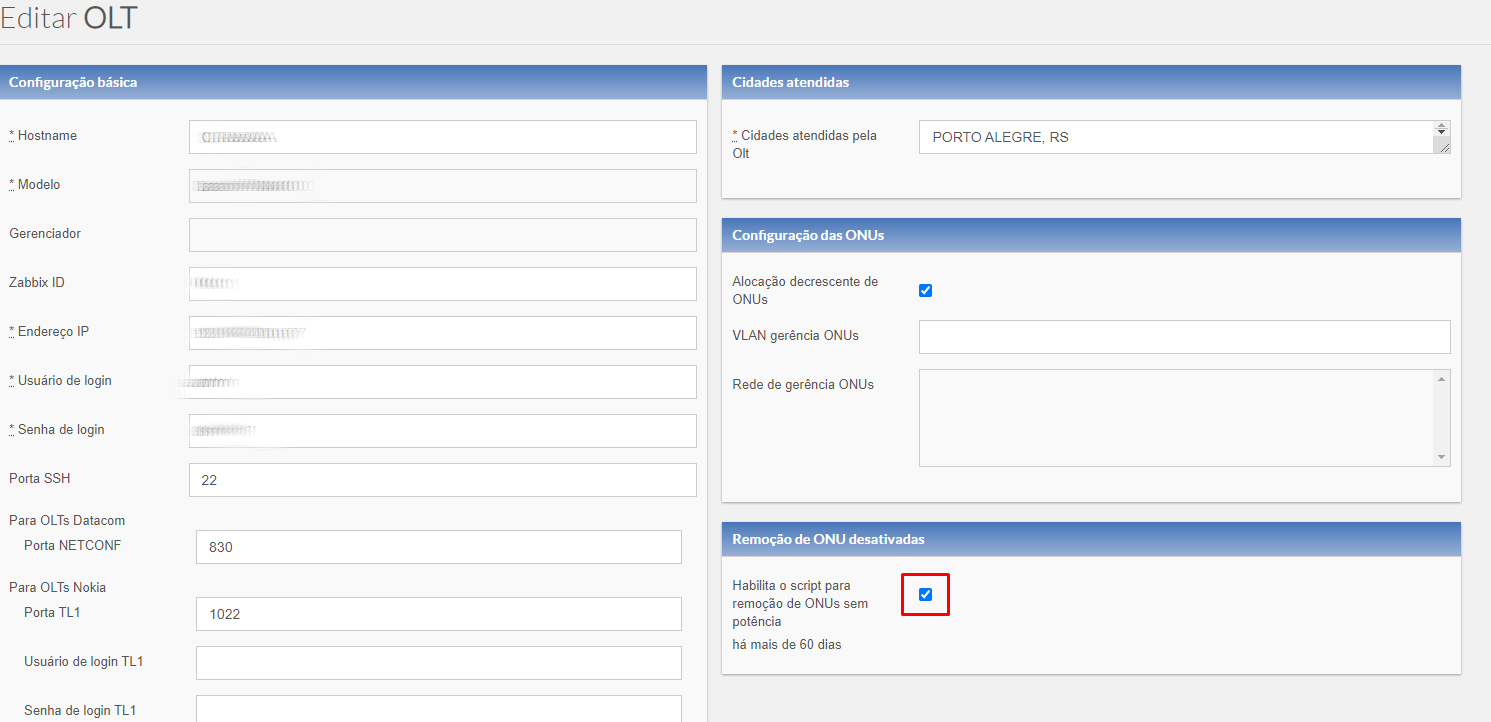Image resolution: width=1491 pixels, height=722 pixels.
Task: Toggle the Alocação decrescente de ONUs checkbox
Action: [925, 291]
